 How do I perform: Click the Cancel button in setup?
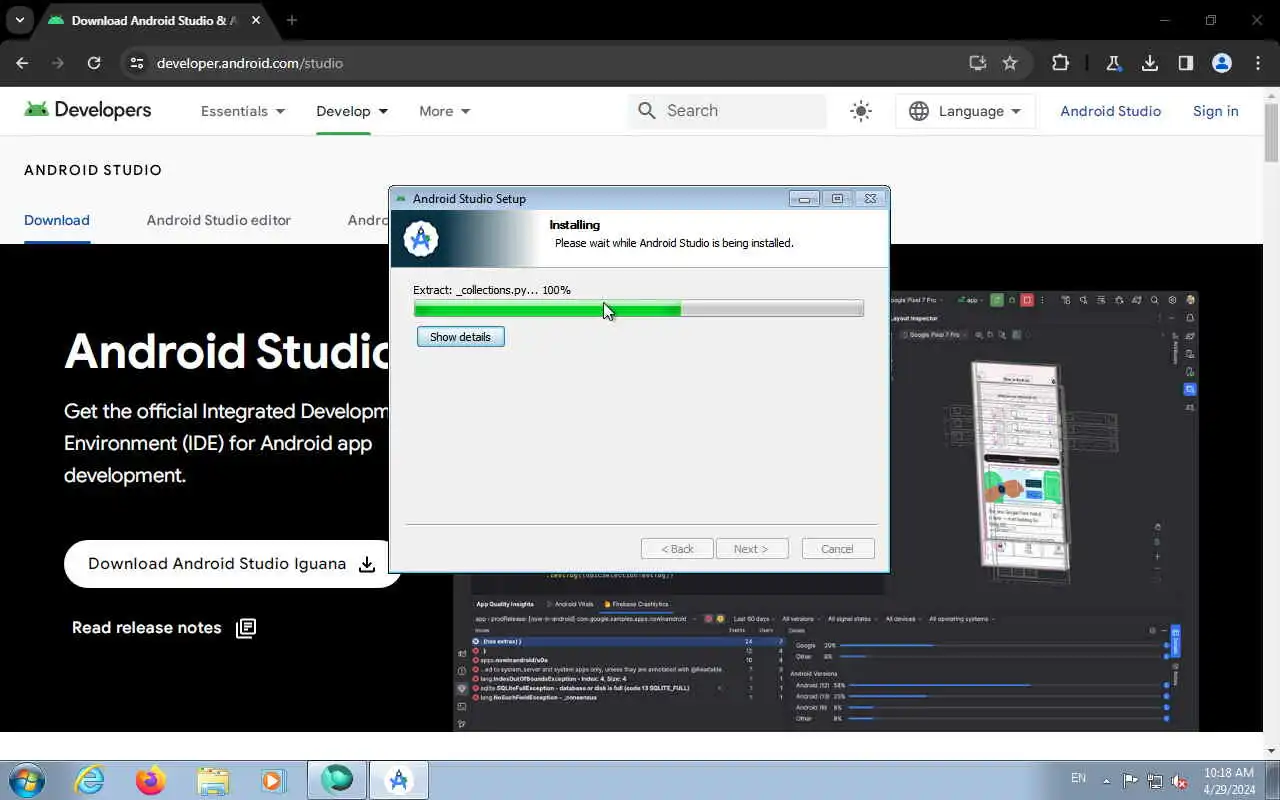pos(838,549)
